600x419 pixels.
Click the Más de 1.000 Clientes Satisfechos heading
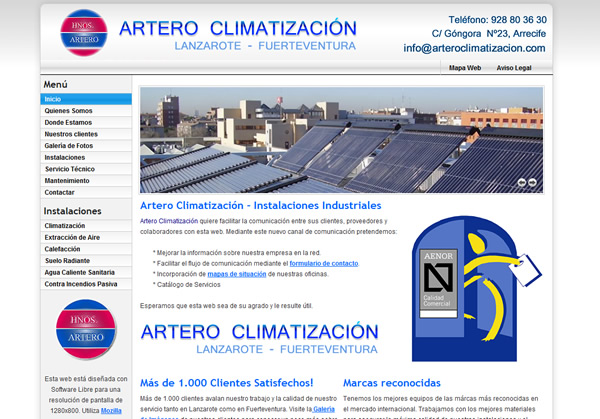click(x=227, y=383)
